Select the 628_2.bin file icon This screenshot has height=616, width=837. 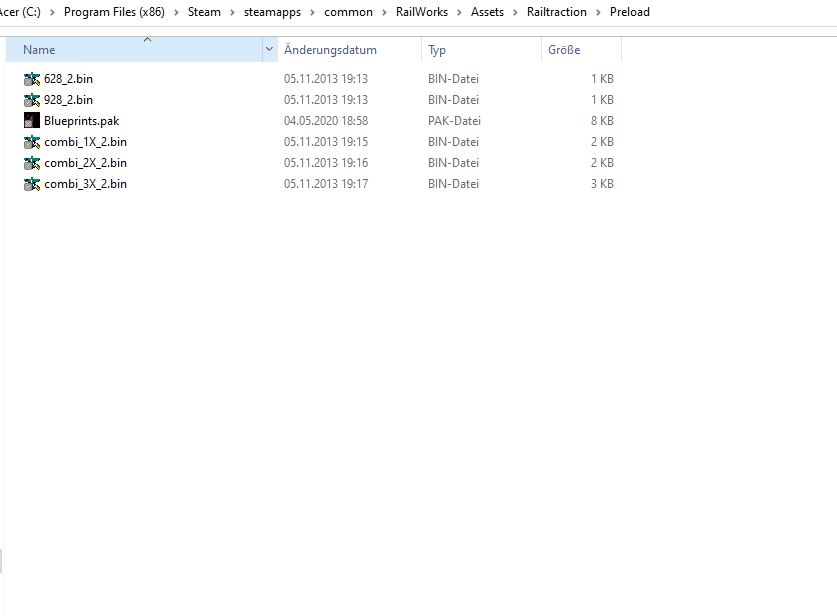coord(32,79)
